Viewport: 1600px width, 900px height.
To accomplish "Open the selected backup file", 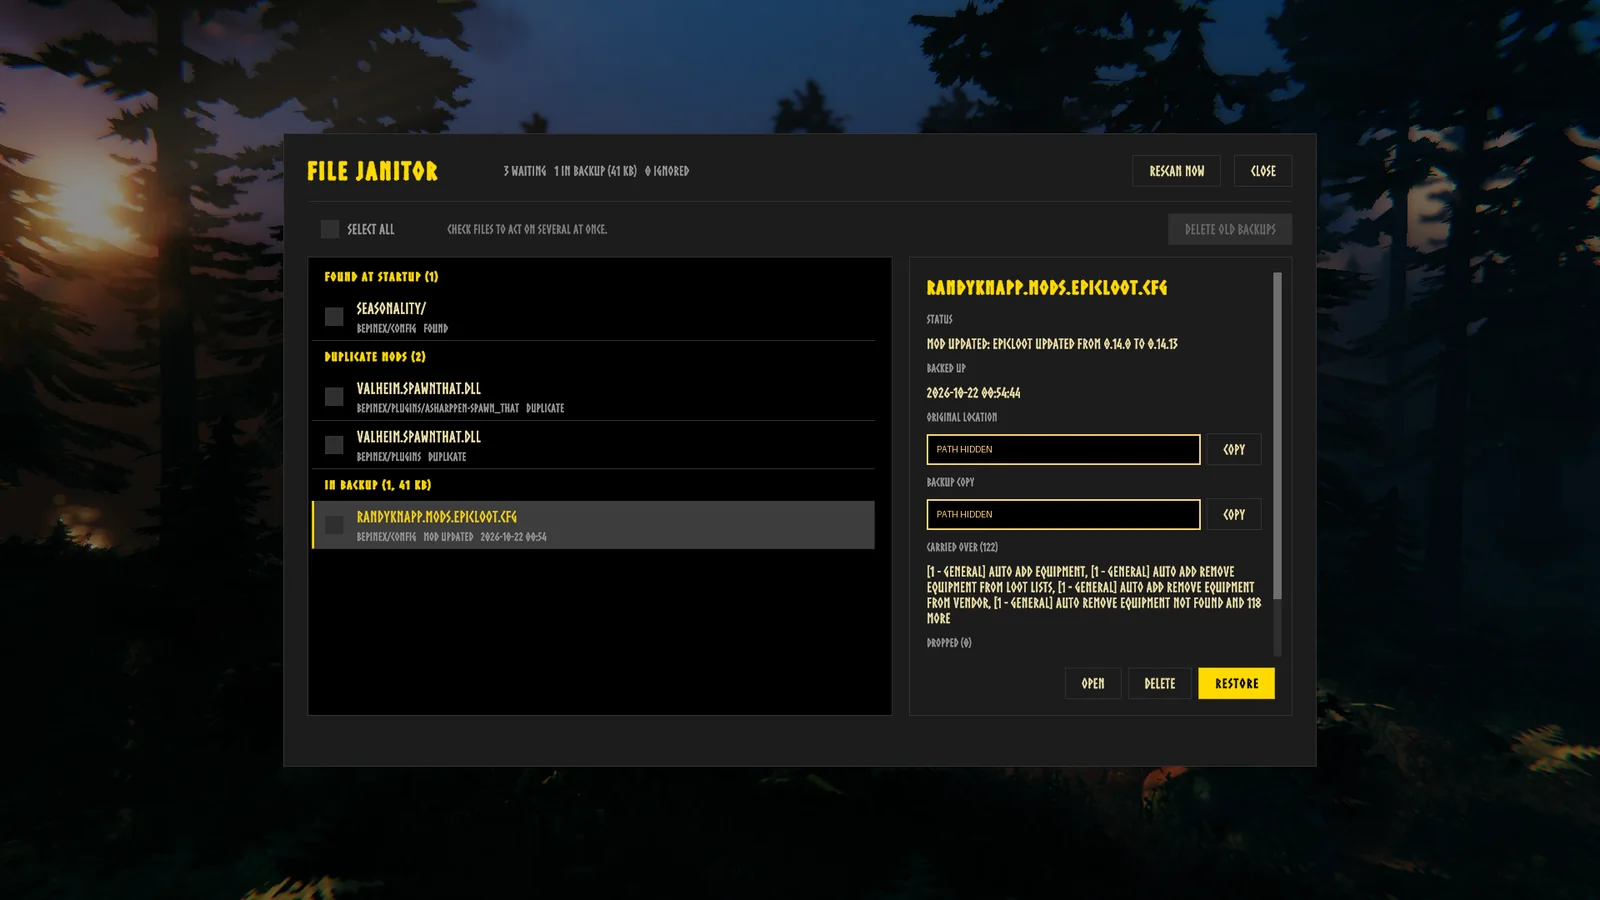I will tap(1093, 683).
